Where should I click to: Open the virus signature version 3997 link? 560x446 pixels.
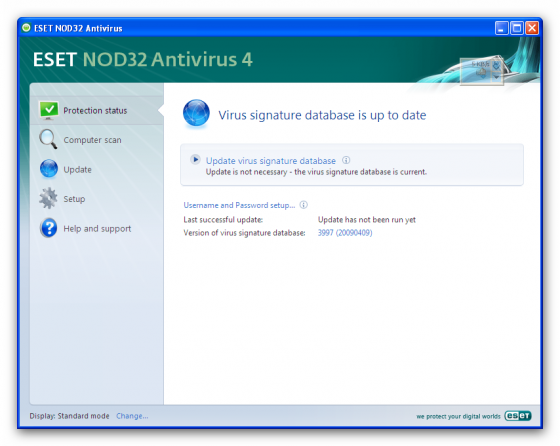345,233
